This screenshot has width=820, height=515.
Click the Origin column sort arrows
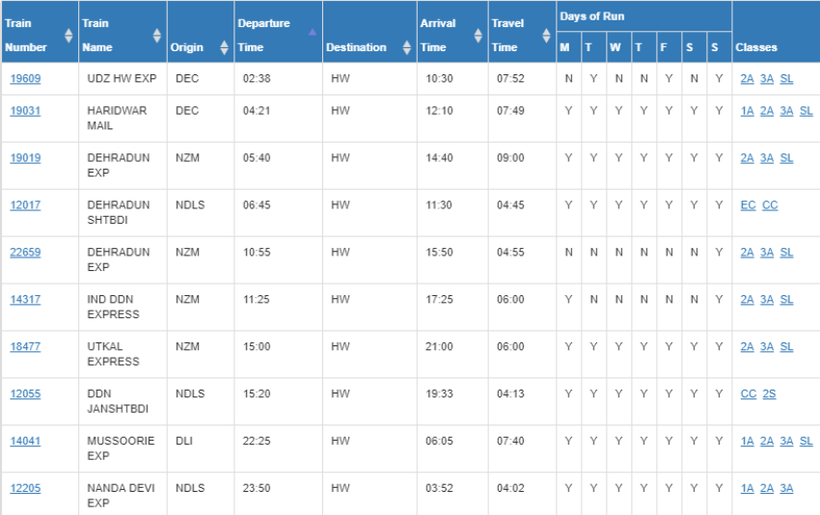coord(224,47)
